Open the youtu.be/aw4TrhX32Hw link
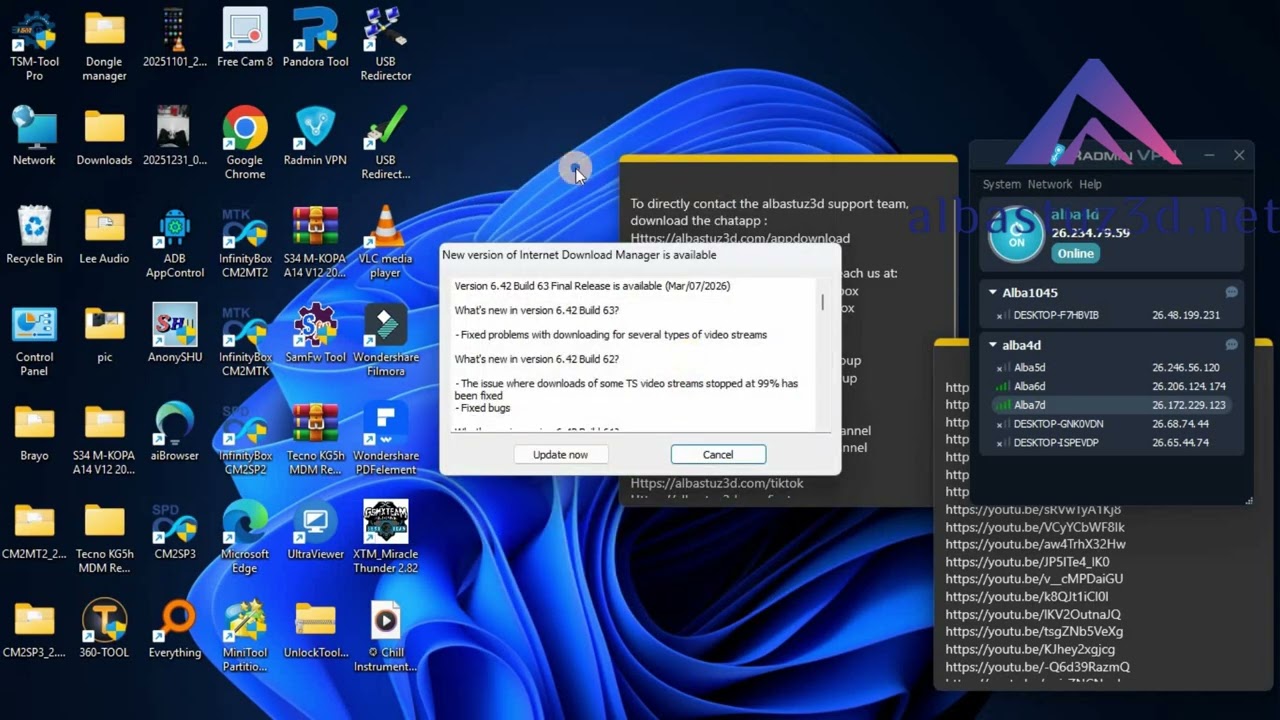1280x720 pixels. pyautogui.click(x=1035, y=544)
